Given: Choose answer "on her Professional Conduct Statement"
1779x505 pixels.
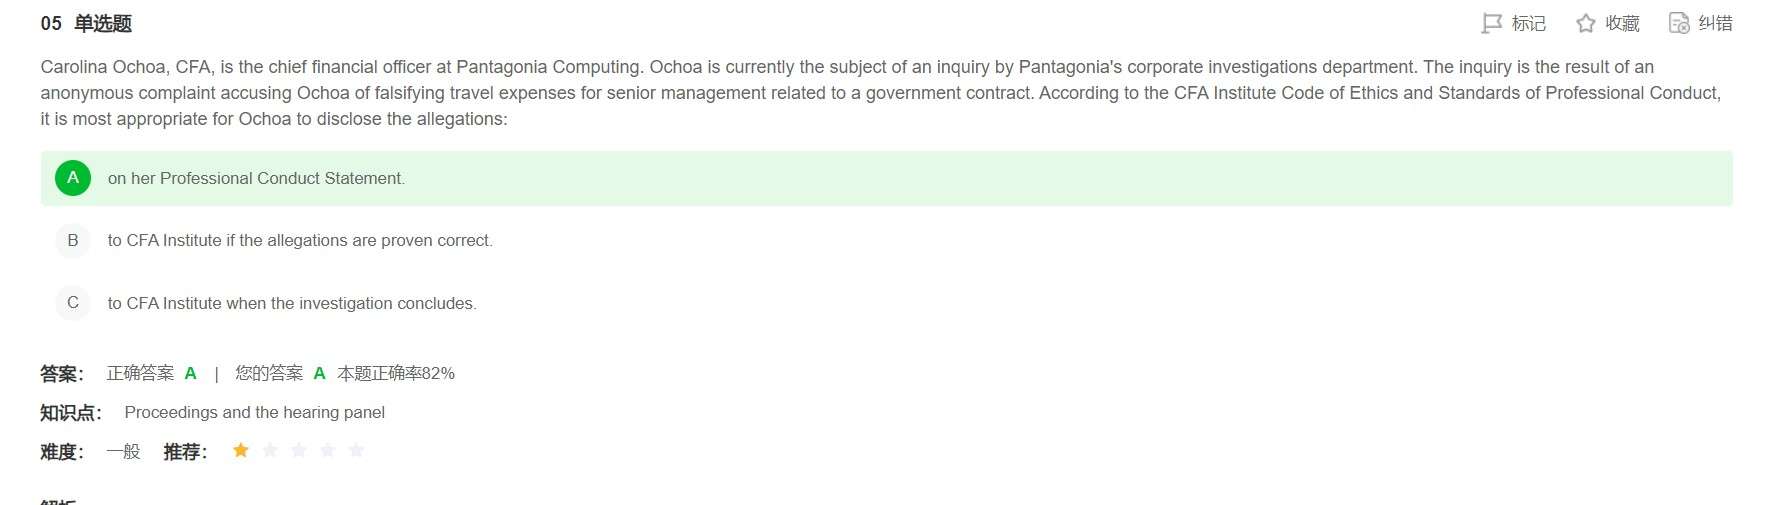Looking at the screenshot, I should pyautogui.click(x=256, y=178).
